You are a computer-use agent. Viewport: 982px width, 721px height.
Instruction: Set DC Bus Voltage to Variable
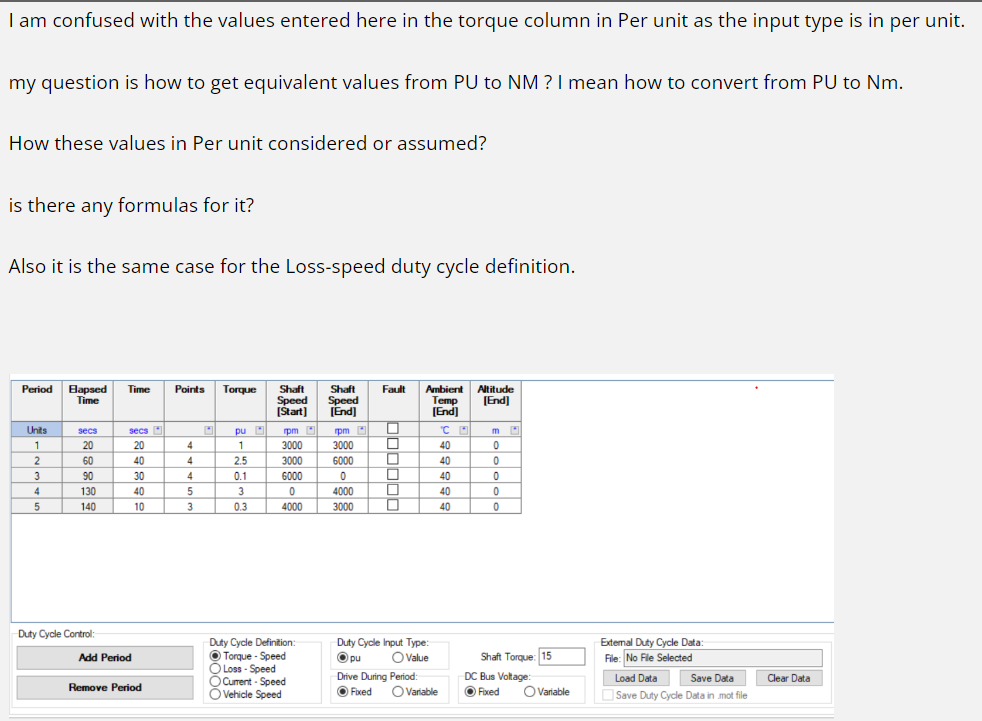tap(547, 692)
